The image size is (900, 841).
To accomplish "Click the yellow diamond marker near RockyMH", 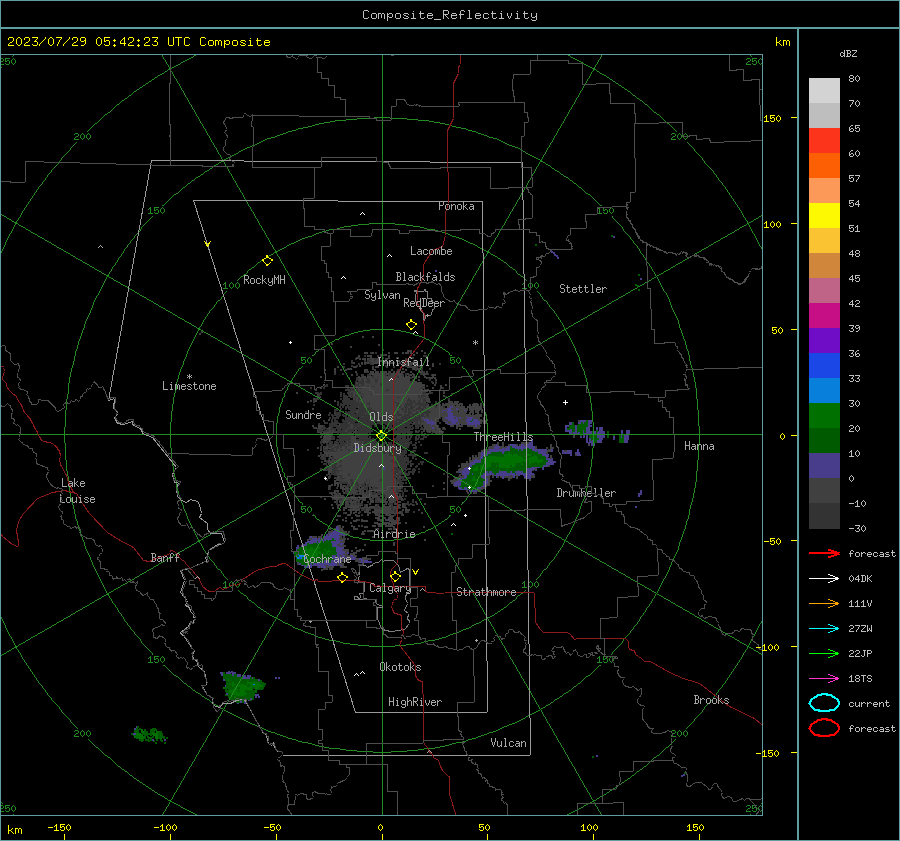I will (x=267, y=261).
